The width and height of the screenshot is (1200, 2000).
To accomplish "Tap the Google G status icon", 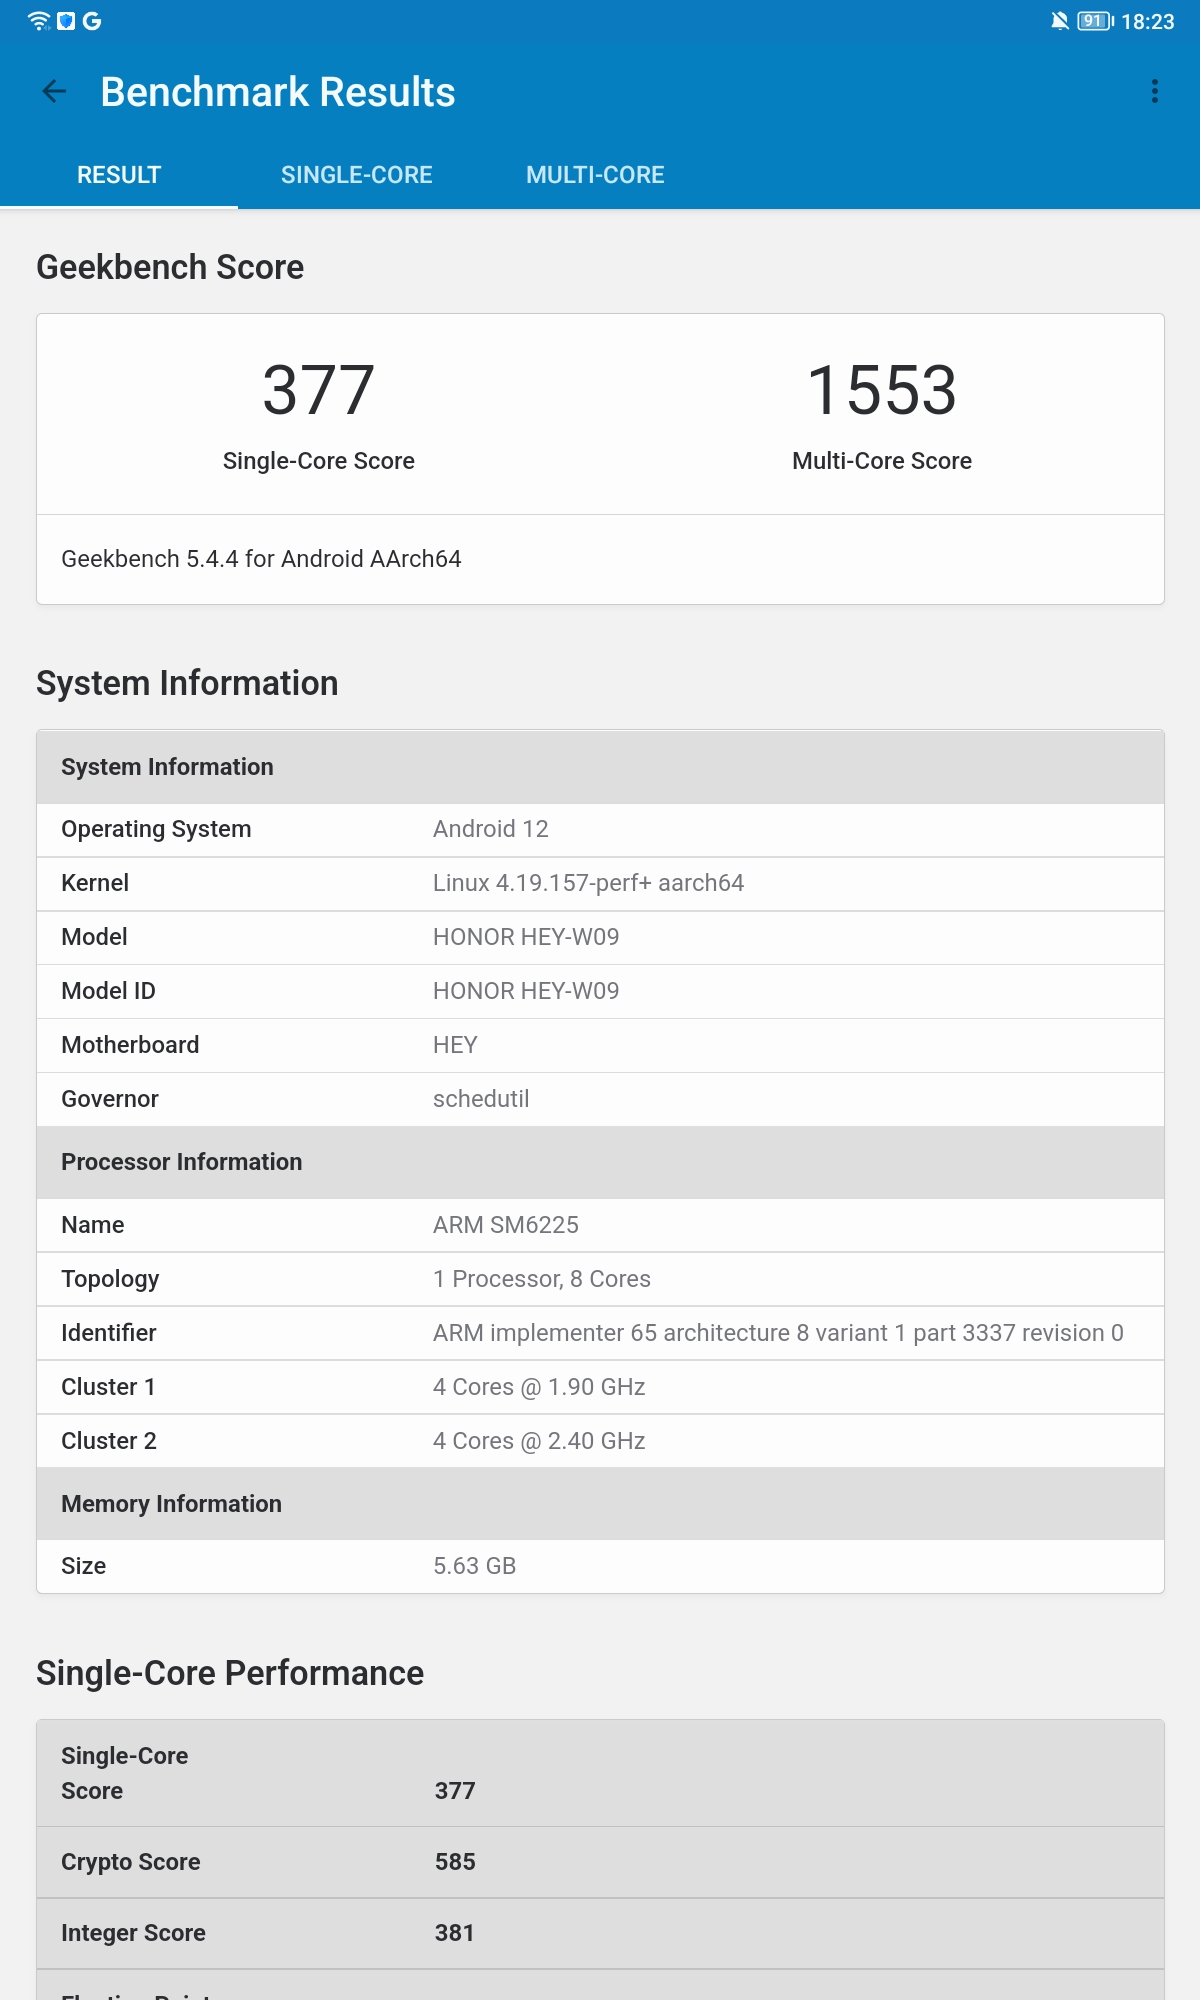I will [x=92, y=21].
